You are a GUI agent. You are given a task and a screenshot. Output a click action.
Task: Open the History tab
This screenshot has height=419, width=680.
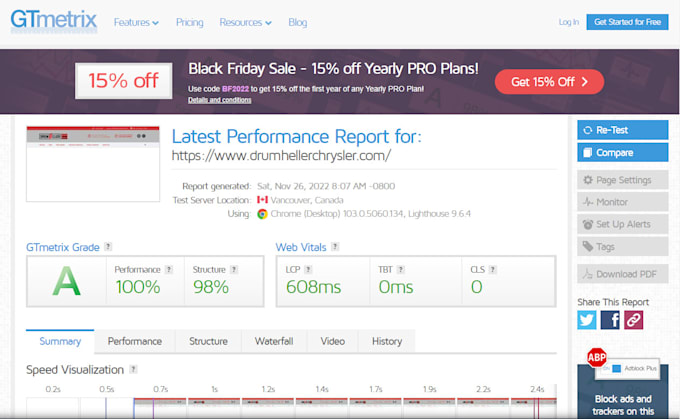[x=387, y=341]
